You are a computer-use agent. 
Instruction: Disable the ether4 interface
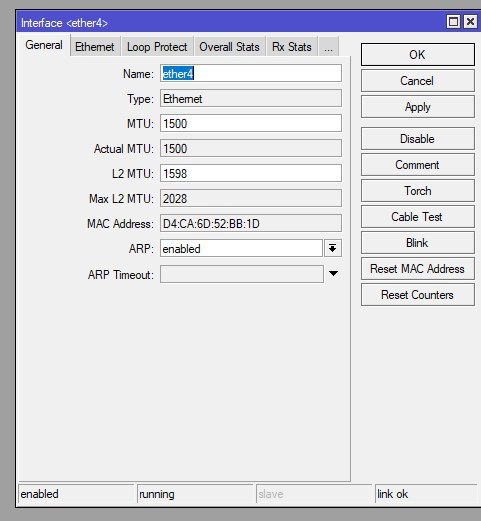418,139
